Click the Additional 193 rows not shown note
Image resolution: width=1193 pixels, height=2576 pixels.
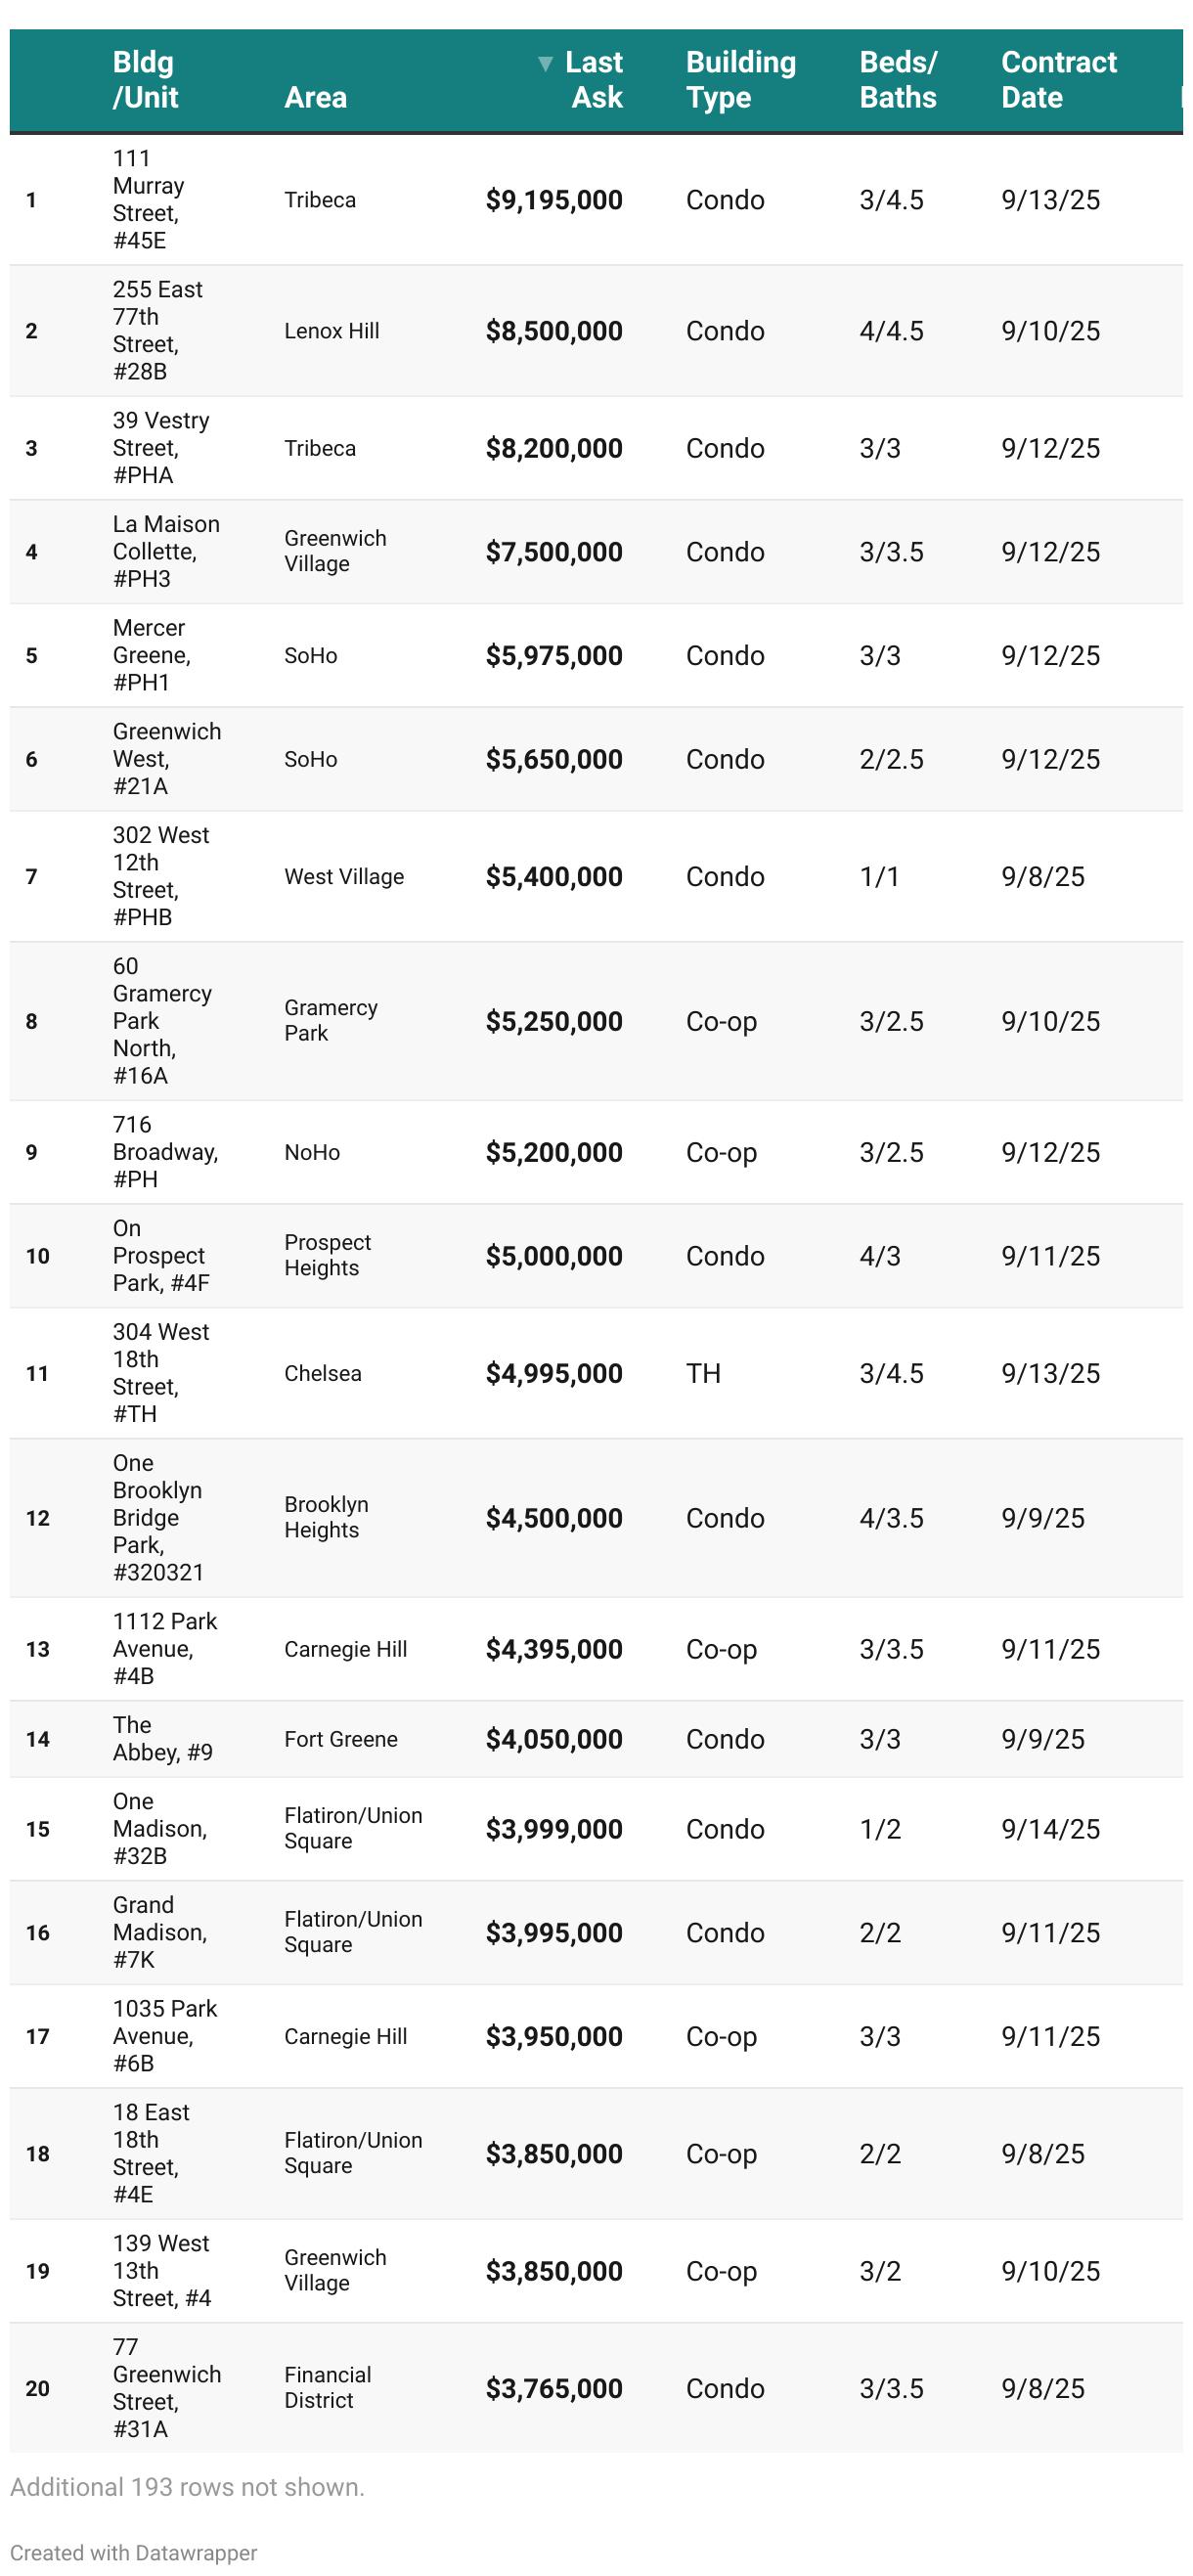pos(187,2486)
